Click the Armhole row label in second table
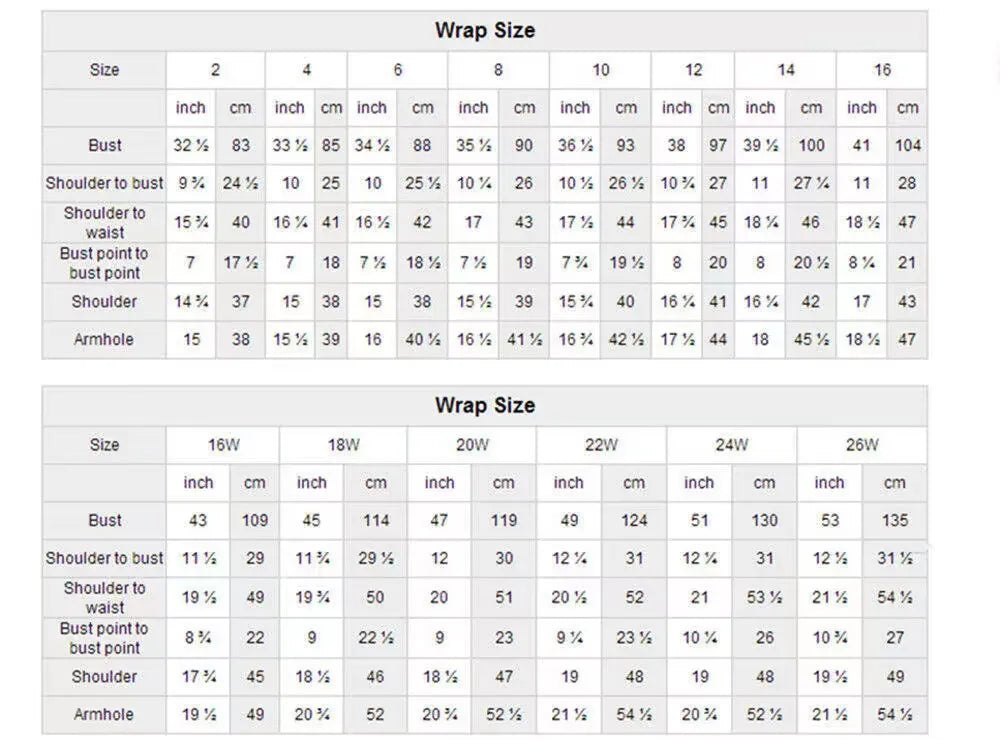The height and width of the screenshot is (741, 1000). coord(105,714)
